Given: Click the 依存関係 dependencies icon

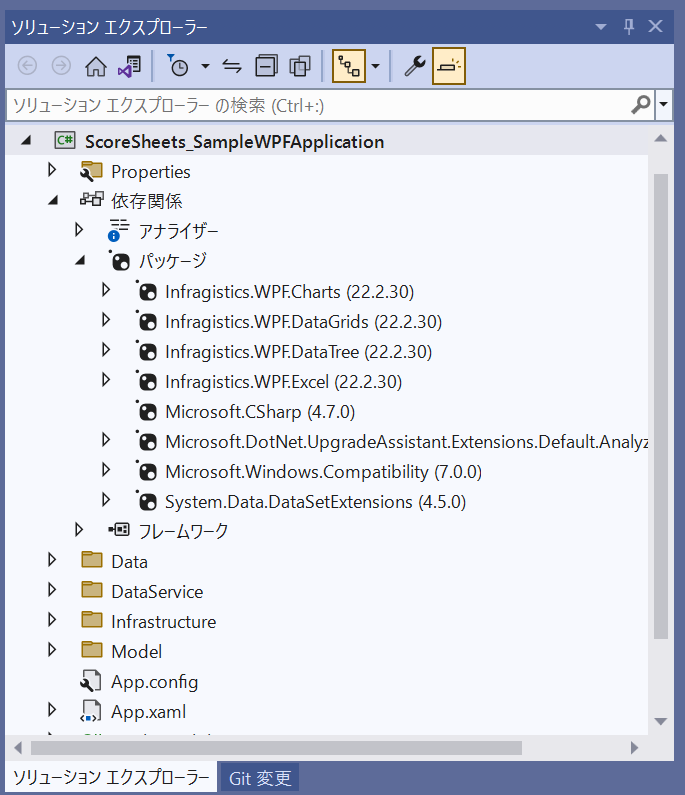Looking at the screenshot, I should [92, 199].
